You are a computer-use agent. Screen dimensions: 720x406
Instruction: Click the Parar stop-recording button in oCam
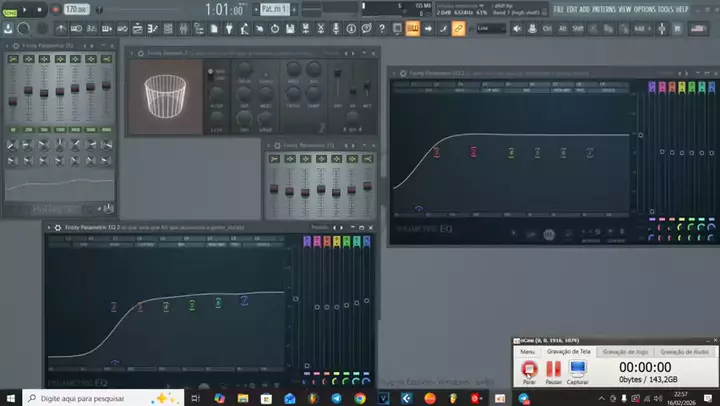[528, 369]
